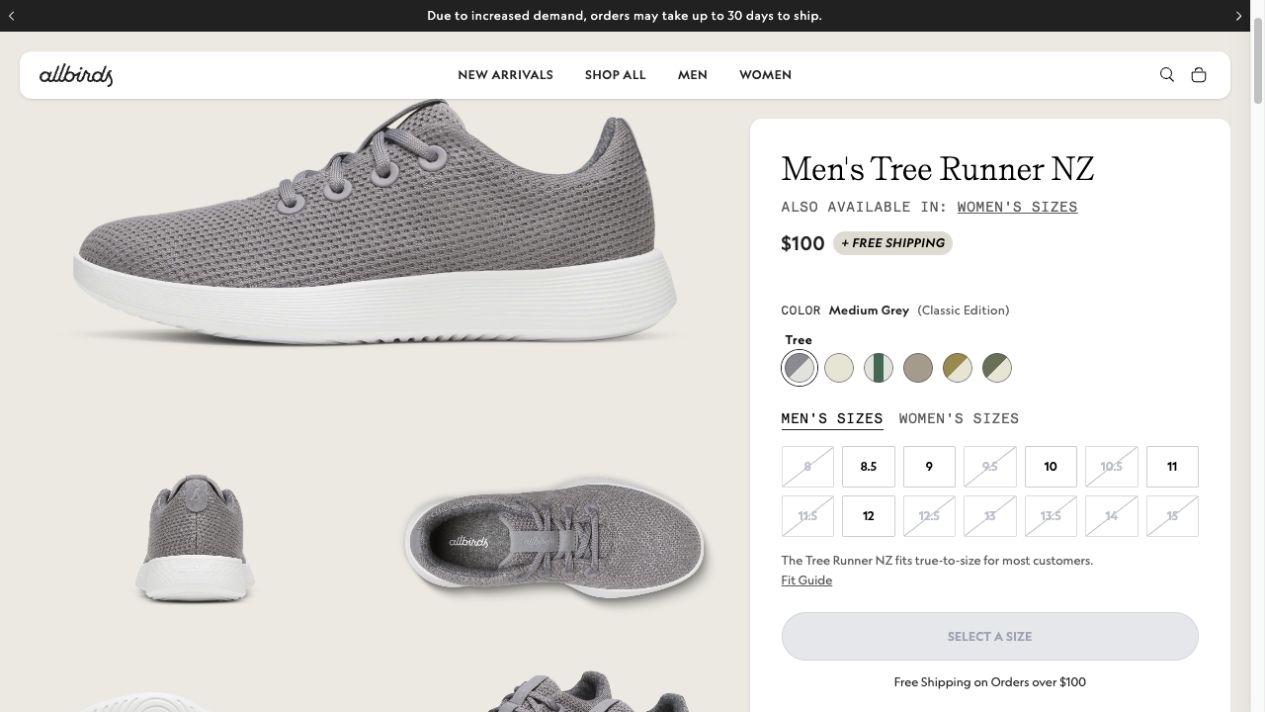The width and height of the screenshot is (1265, 712).
Task: Select sold-out size 10.5
Action: click(1111, 467)
